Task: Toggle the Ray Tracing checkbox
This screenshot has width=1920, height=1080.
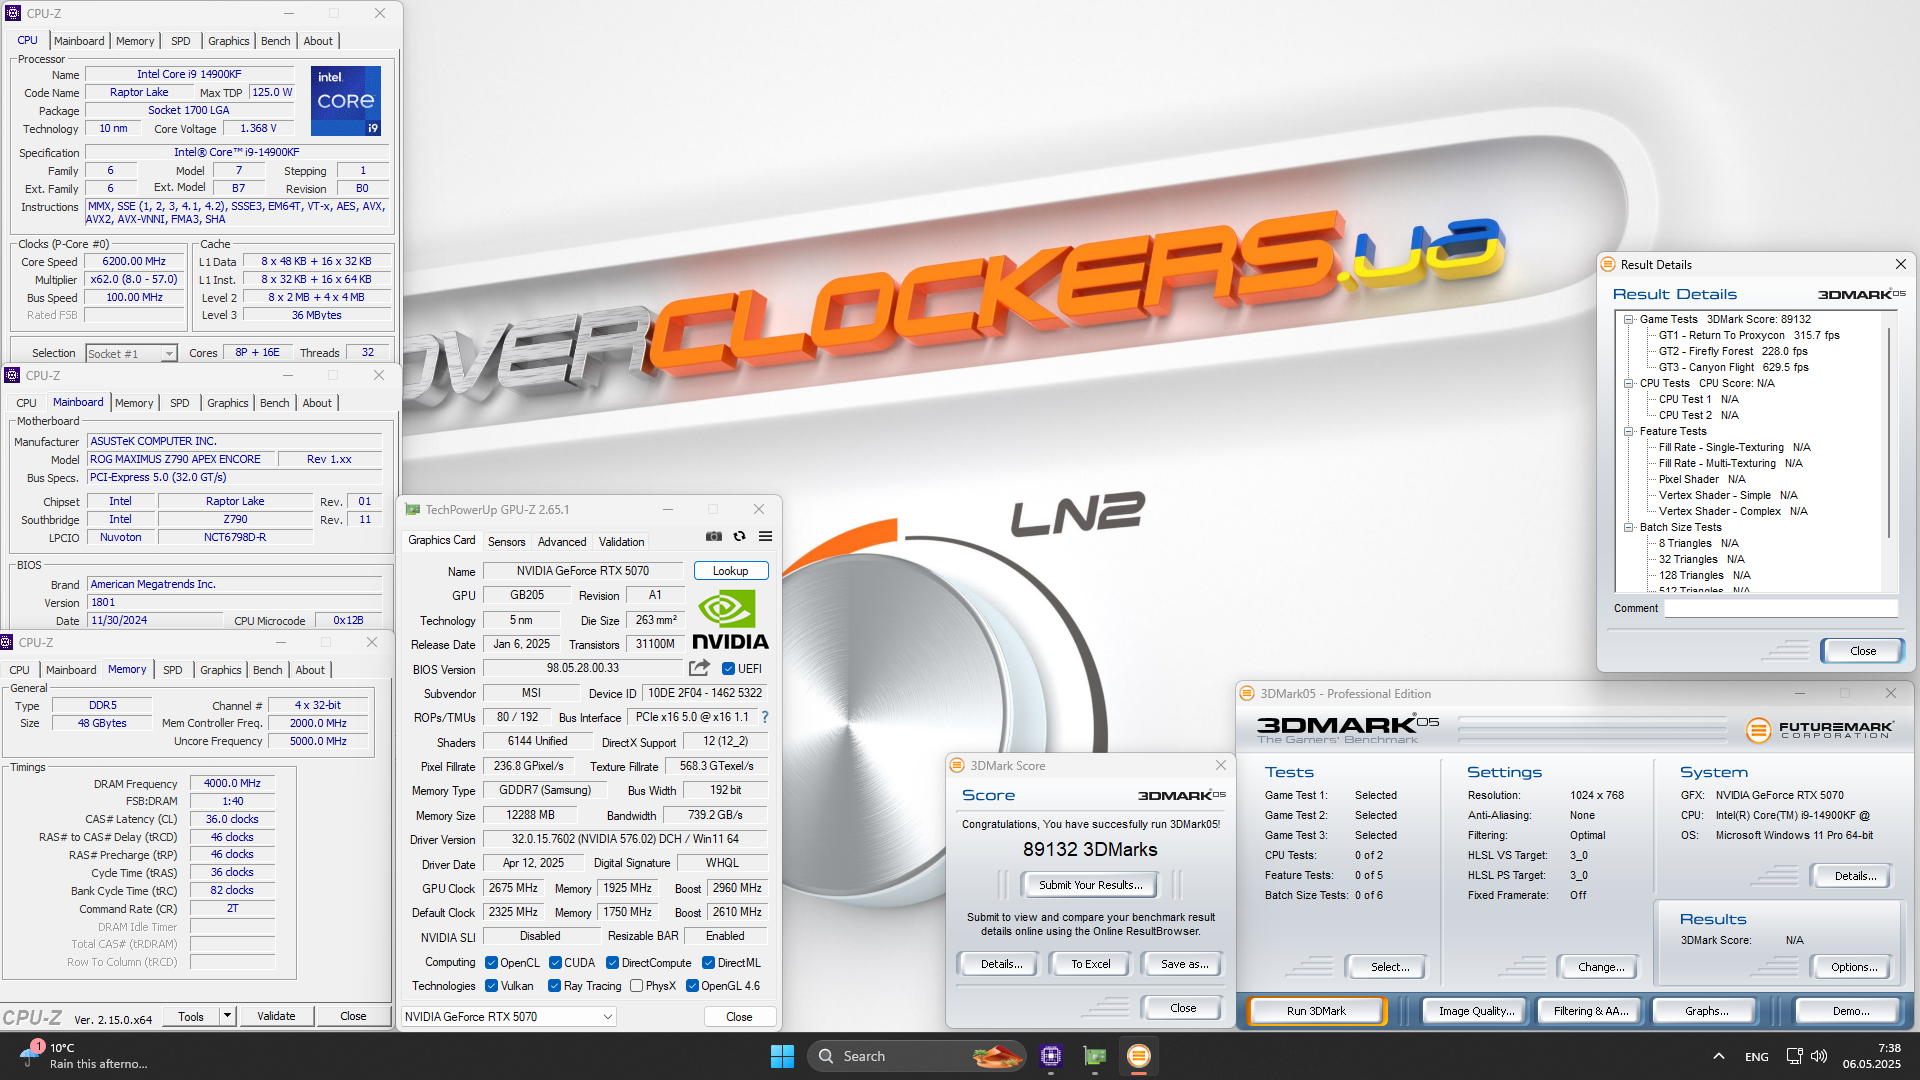Action: pos(554,986)
